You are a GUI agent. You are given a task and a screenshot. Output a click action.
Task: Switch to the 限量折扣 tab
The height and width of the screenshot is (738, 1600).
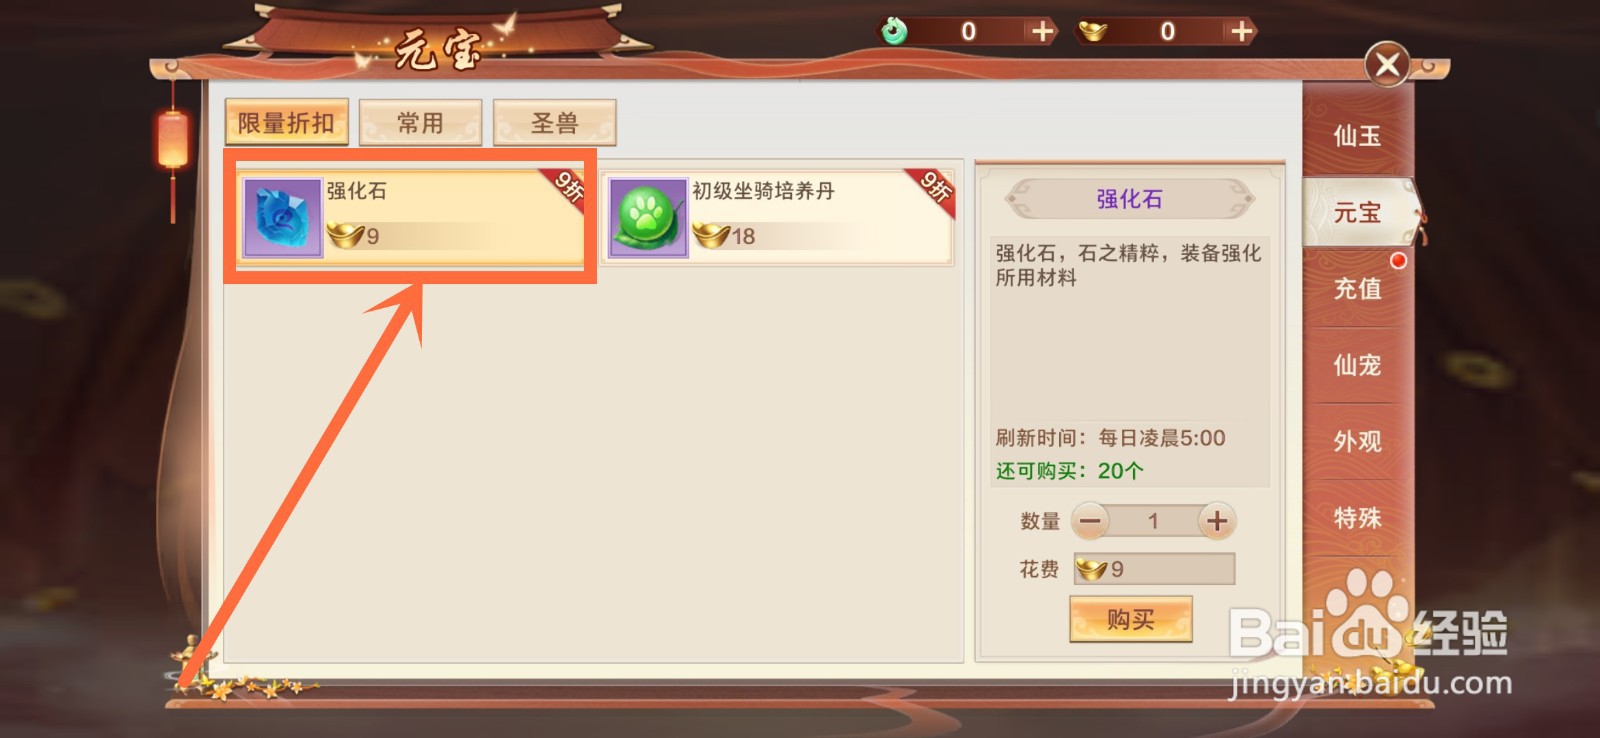point(286,123)
